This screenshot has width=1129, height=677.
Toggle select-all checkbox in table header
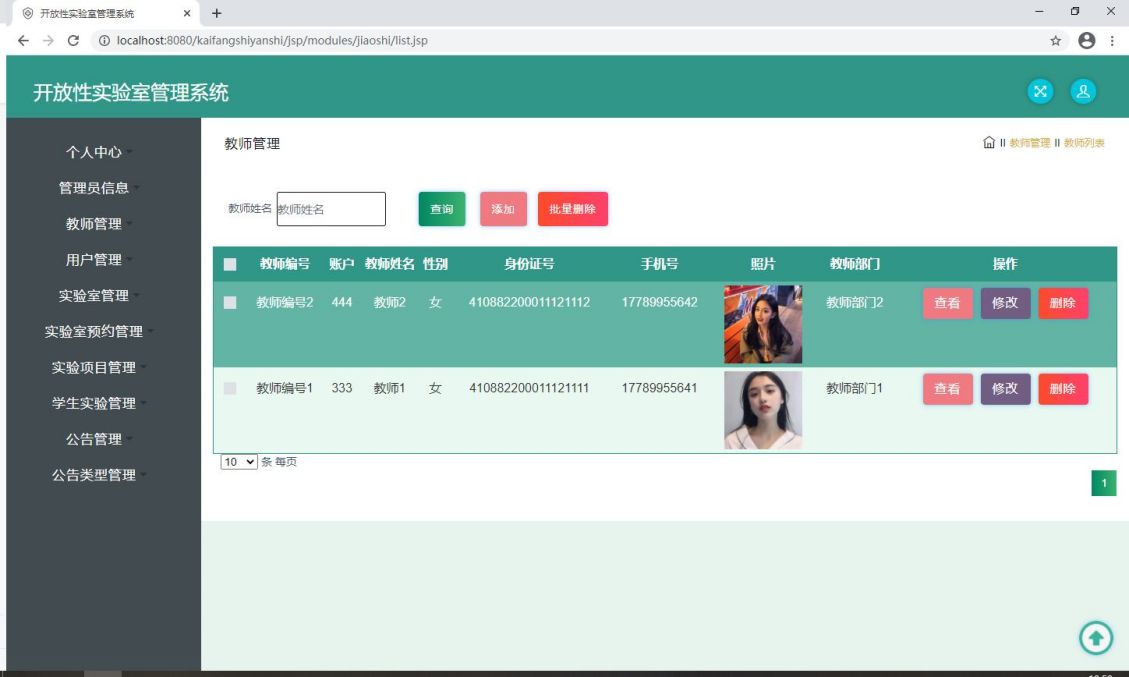pyautogui.click(x=230, y=264)
